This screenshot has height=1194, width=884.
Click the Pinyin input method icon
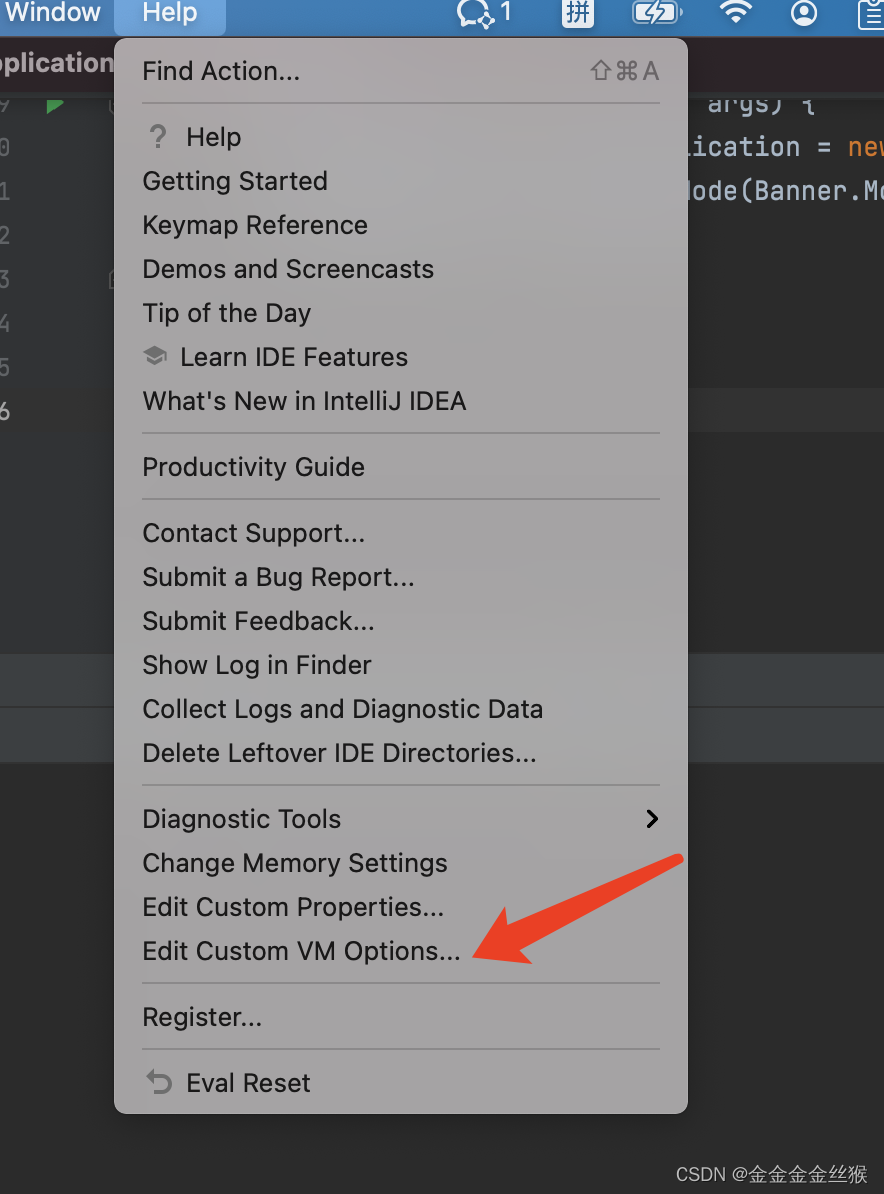pyautogui.click(x=577, y=13)
